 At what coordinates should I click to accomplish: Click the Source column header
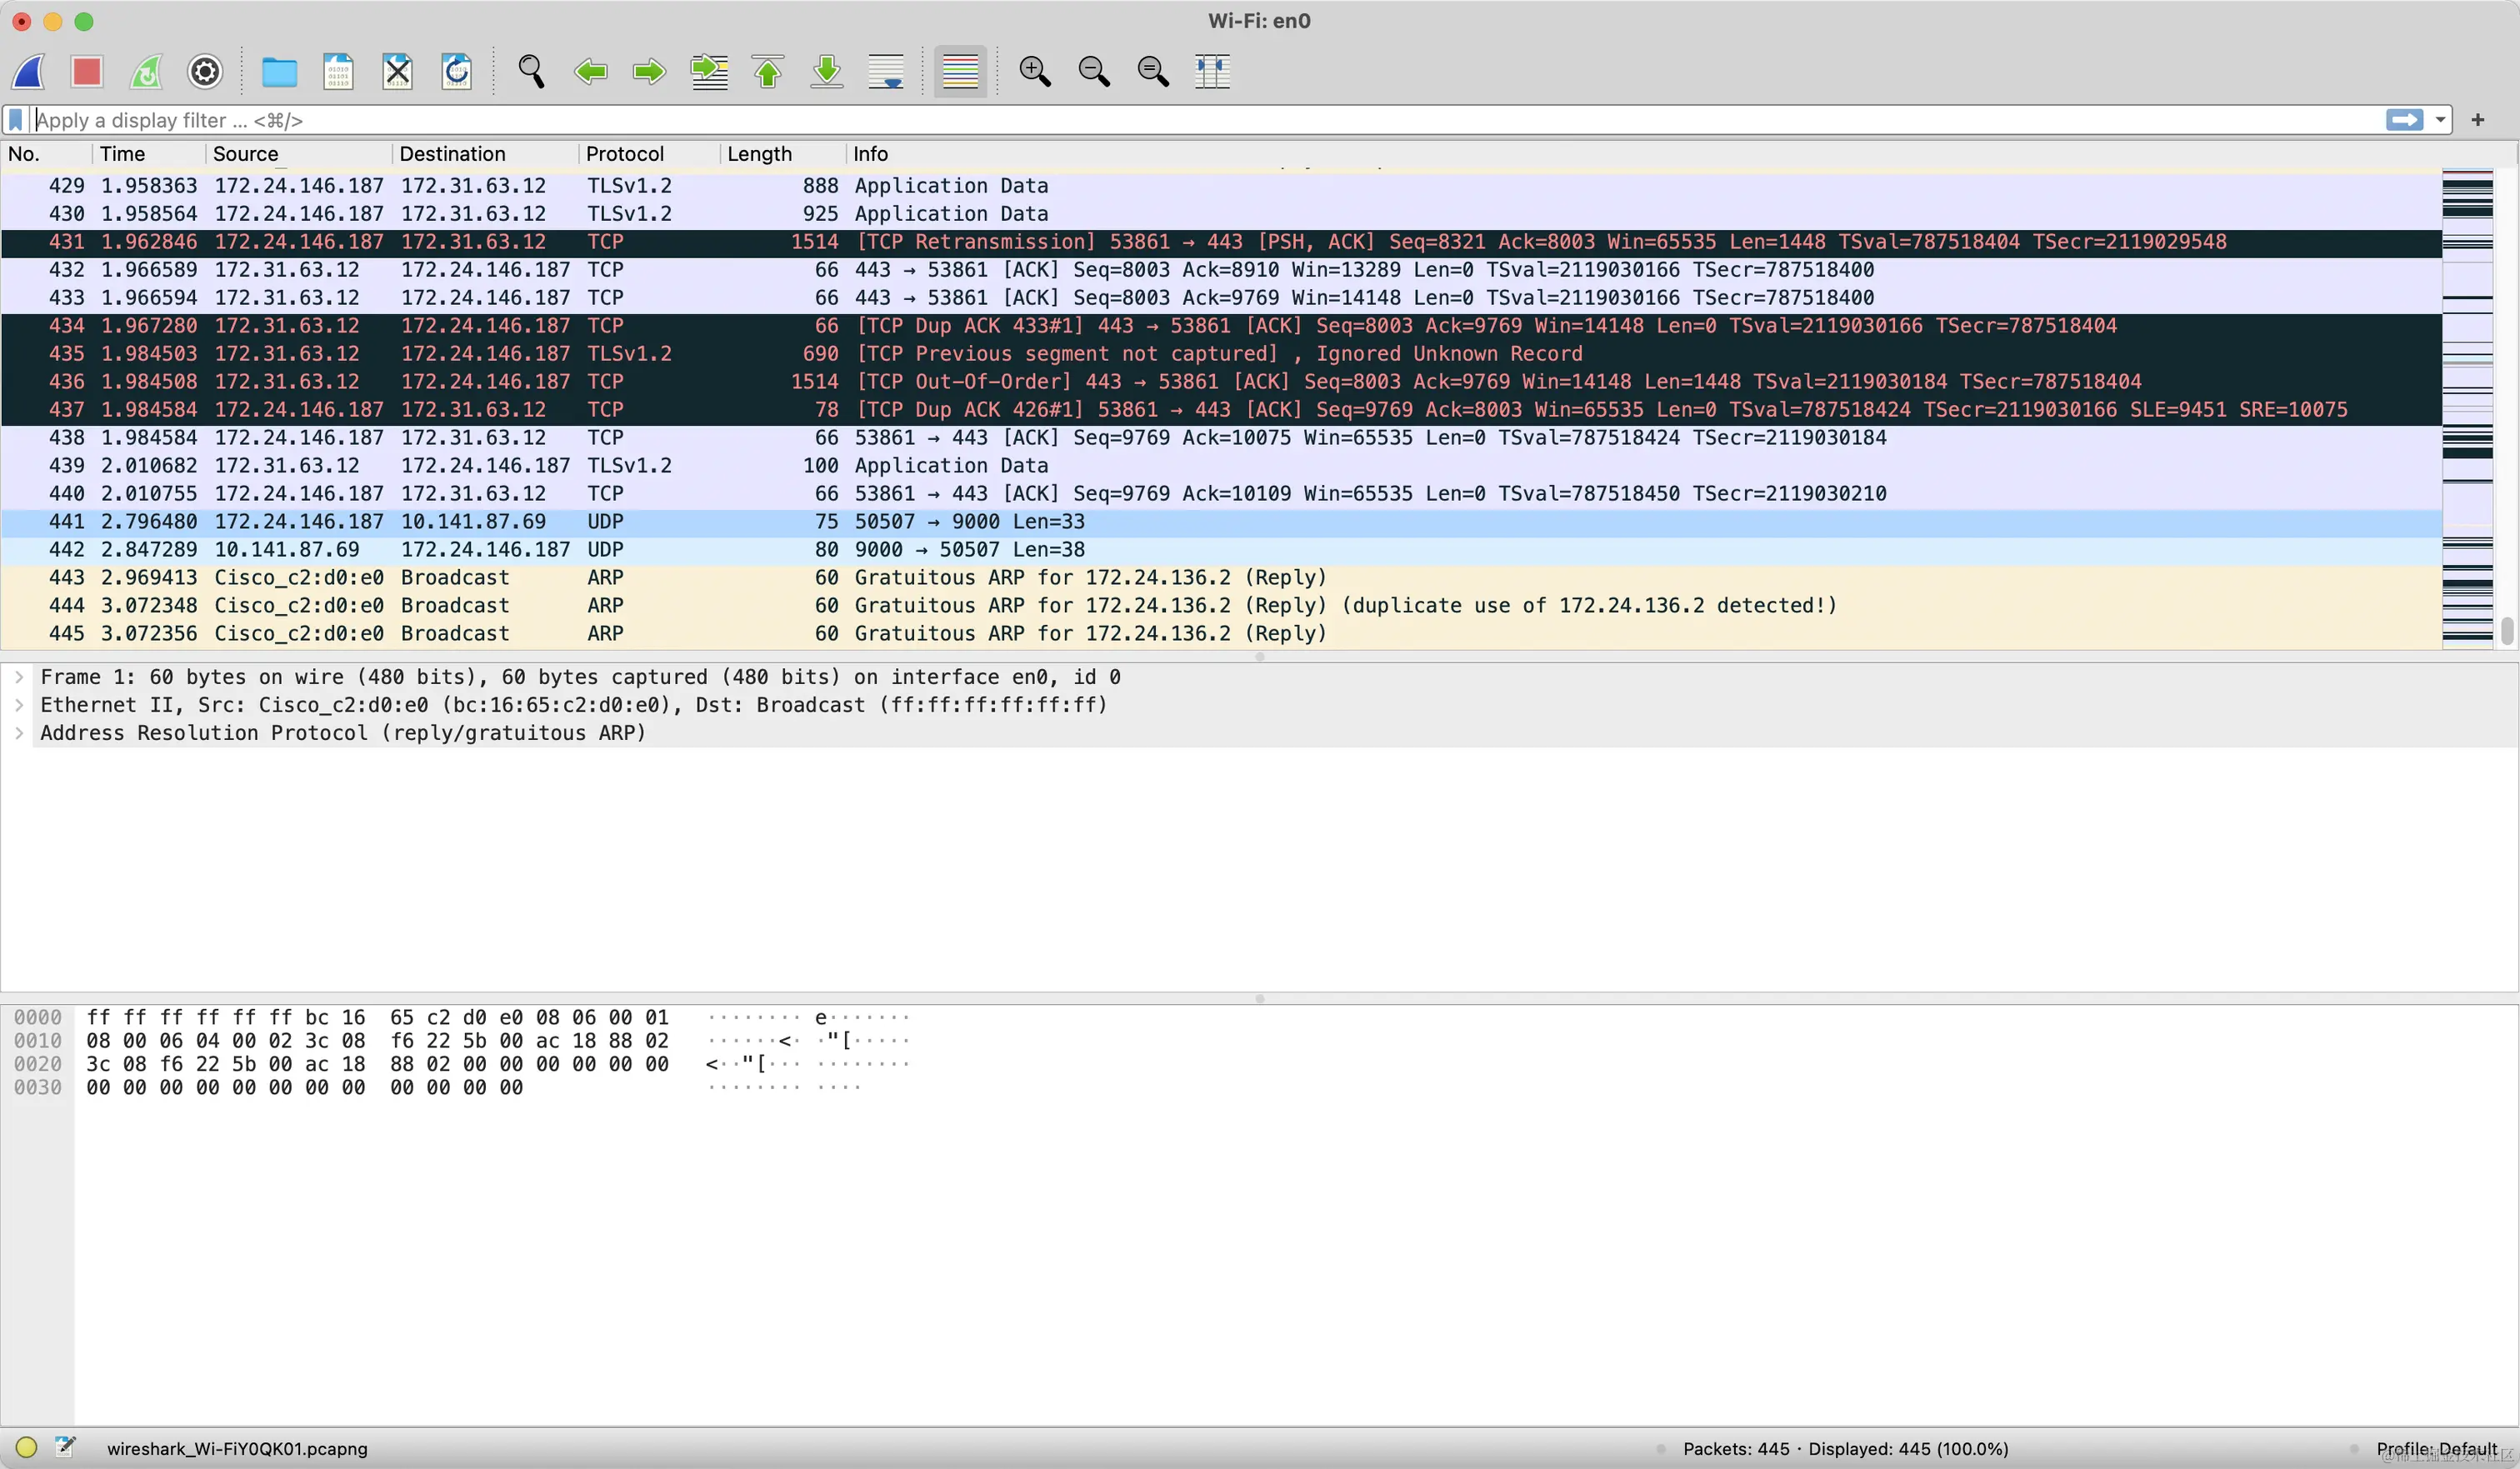(x=246, y=154)
